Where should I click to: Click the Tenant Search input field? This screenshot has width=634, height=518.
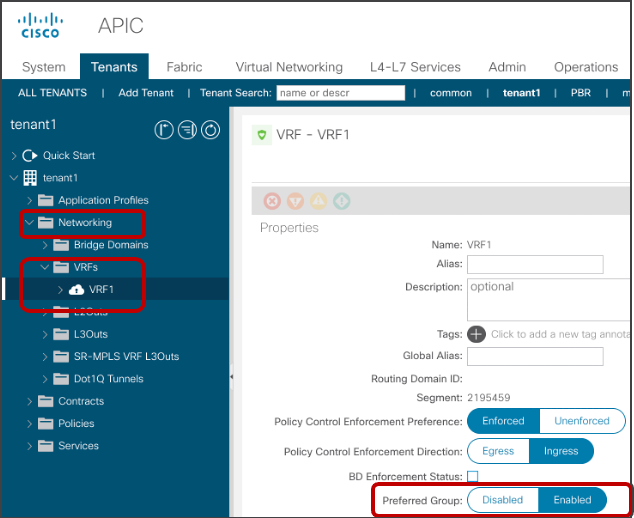point(340,93)
